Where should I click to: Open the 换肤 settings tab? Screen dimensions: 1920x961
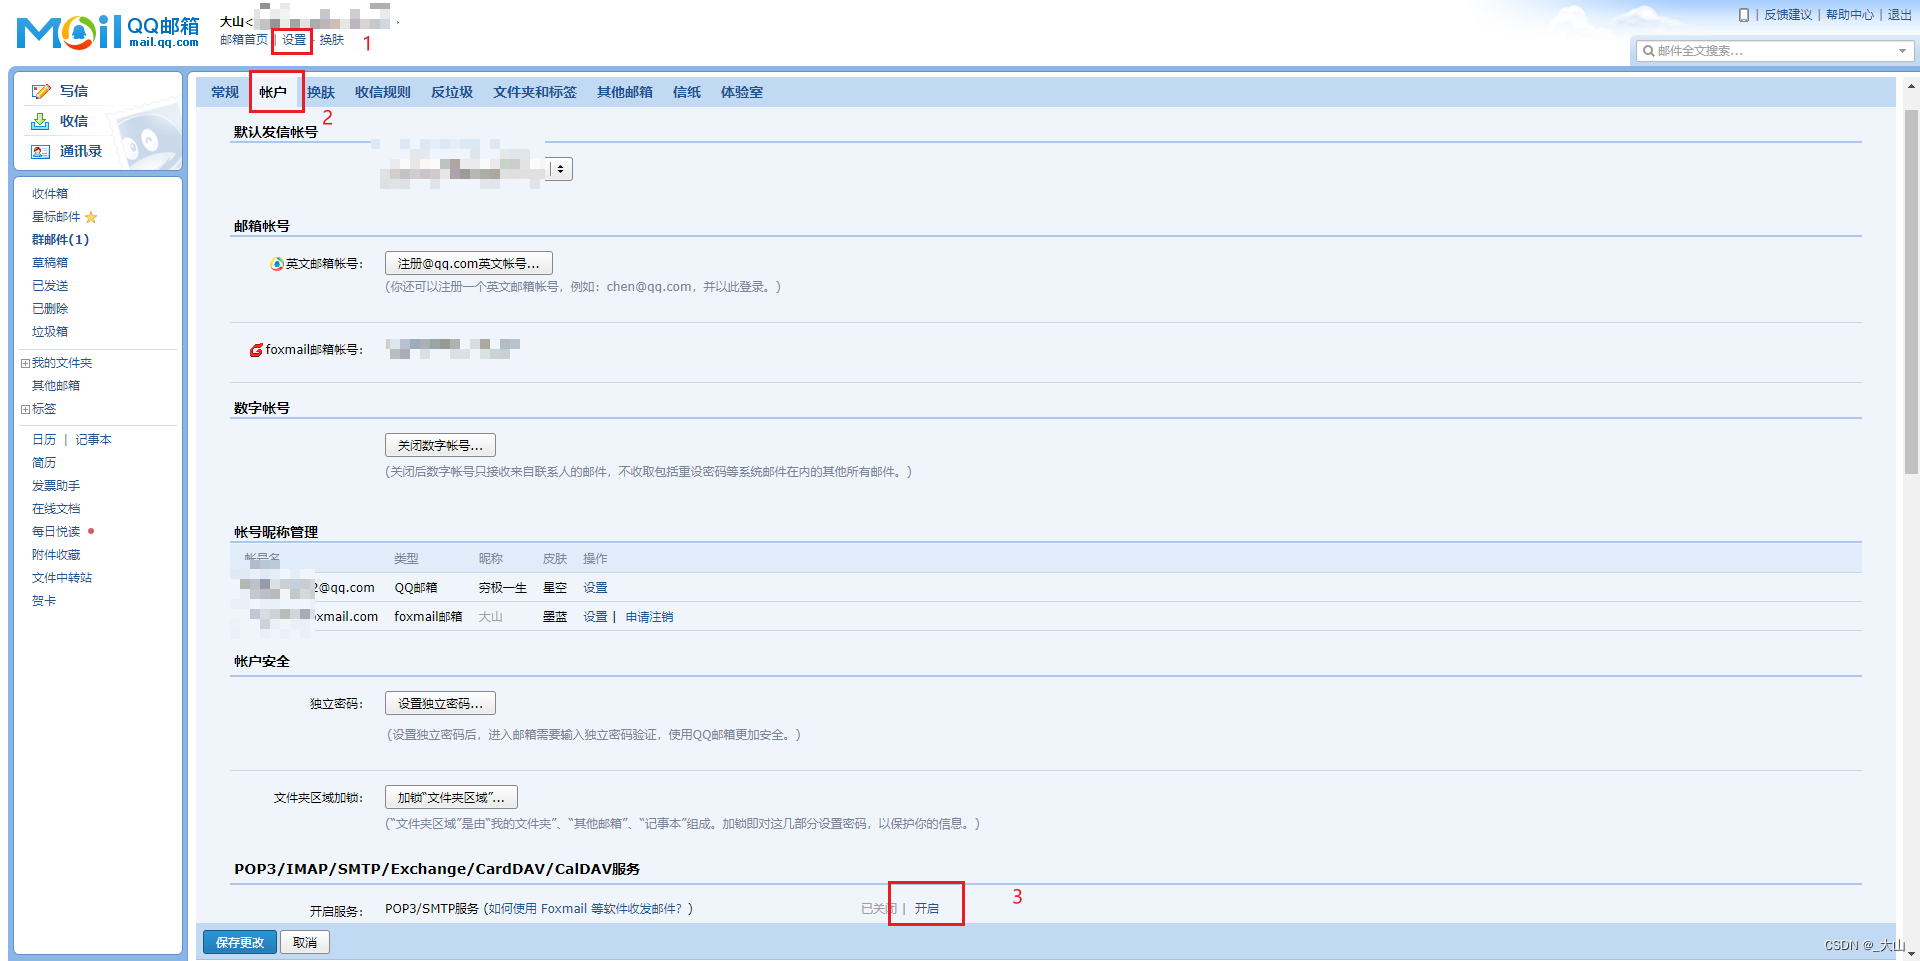pos(321,92)
